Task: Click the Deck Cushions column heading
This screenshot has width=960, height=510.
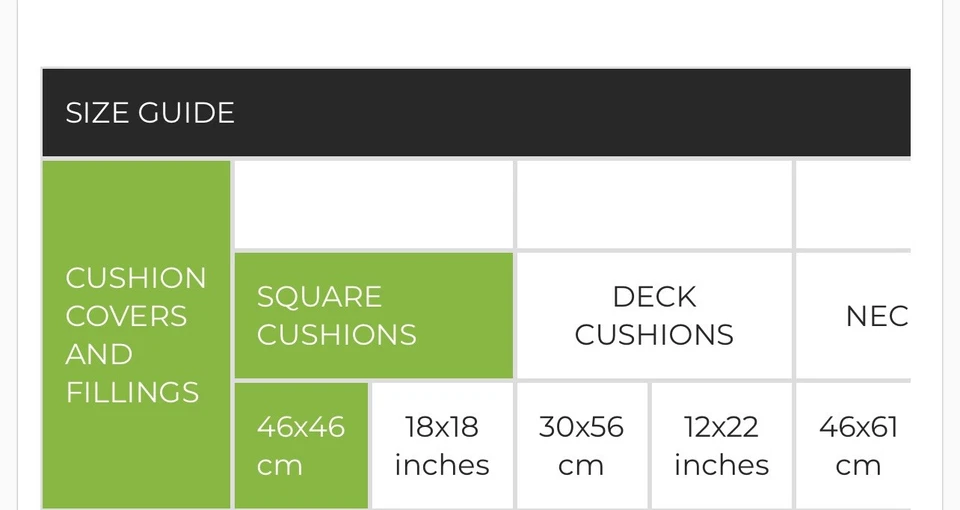Action: click(x=654, y=315)
